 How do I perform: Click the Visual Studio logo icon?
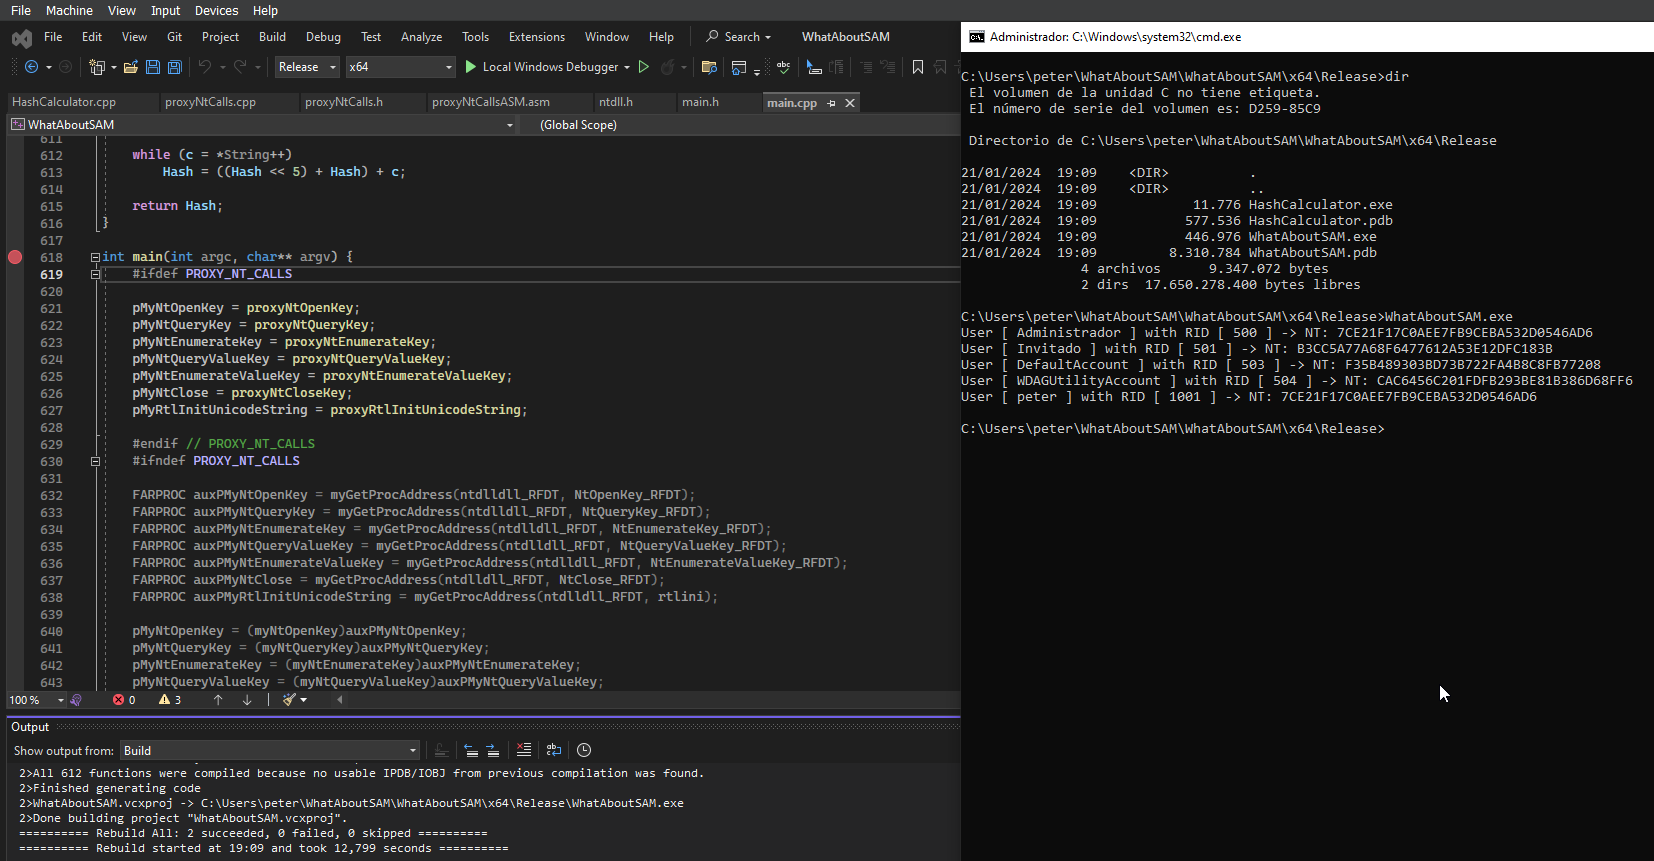point(22,38)
